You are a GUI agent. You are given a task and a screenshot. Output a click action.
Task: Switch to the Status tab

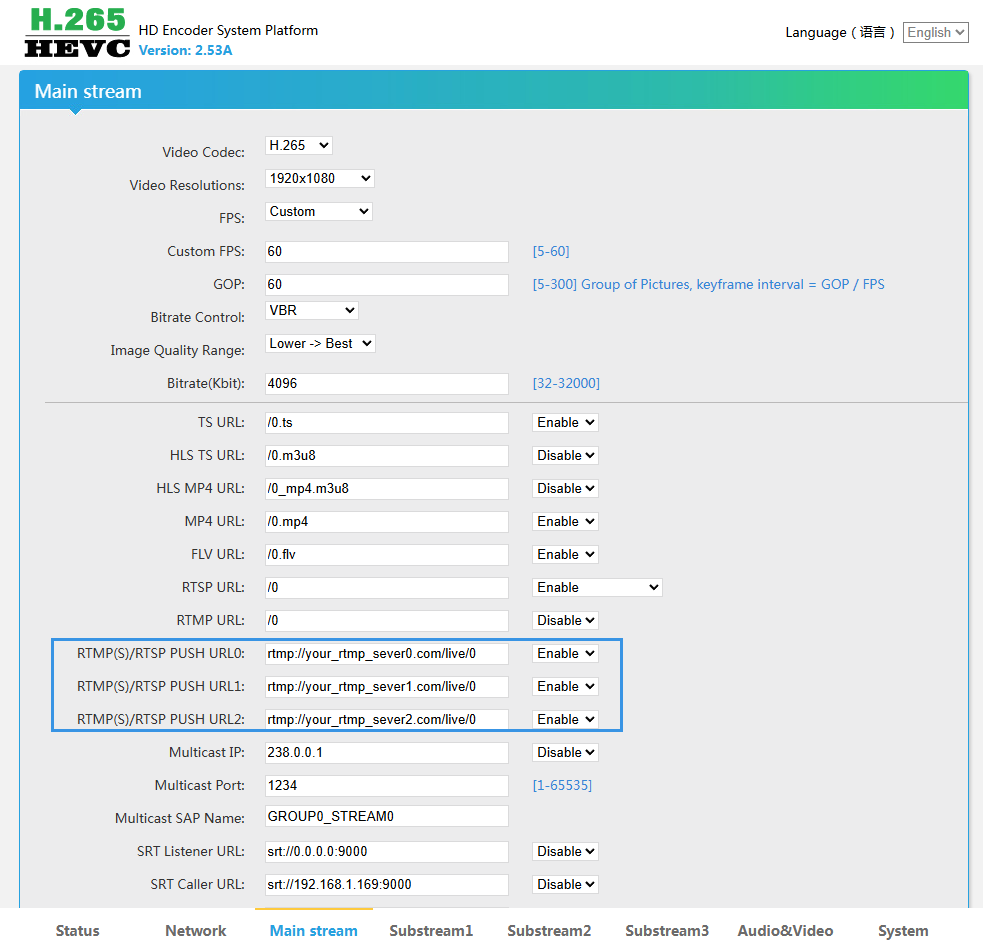pyautogui.click(x=78, y=930)
